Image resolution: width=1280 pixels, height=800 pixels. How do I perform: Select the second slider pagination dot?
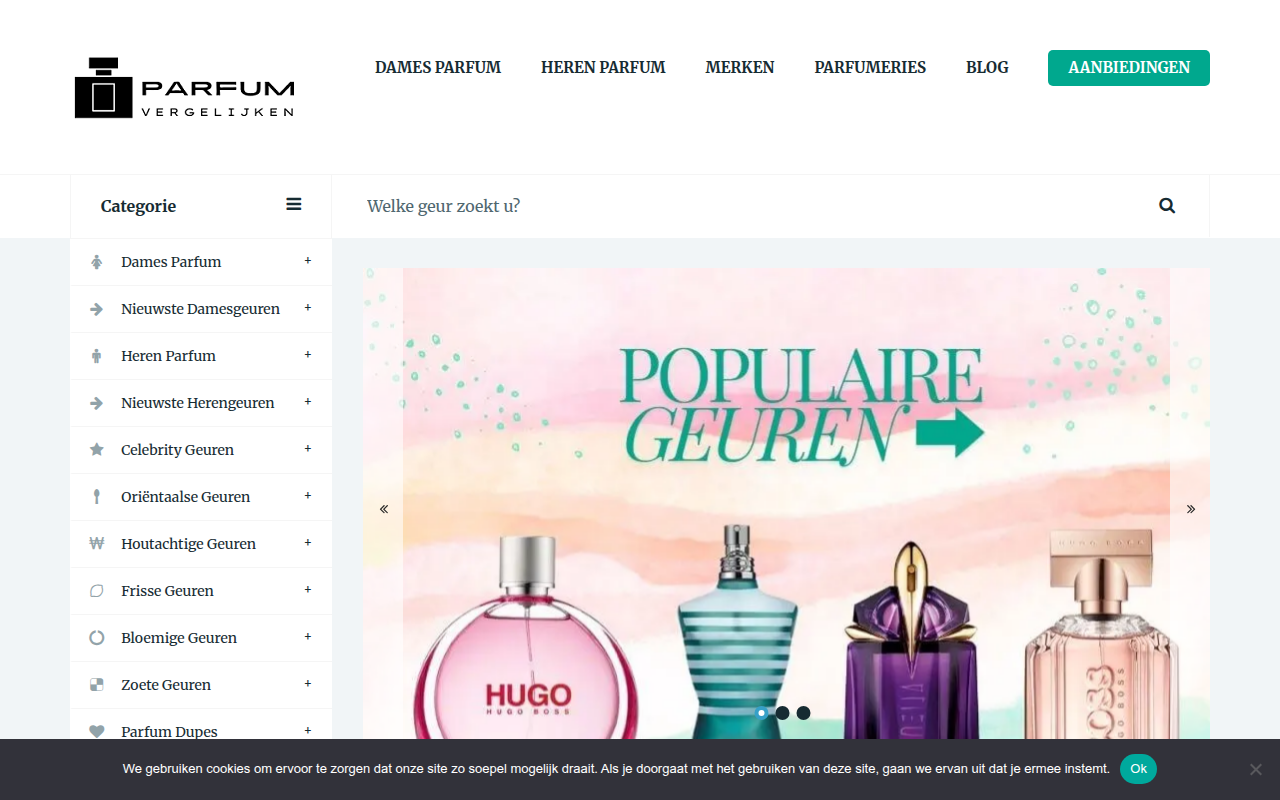[x=783, y=713]
